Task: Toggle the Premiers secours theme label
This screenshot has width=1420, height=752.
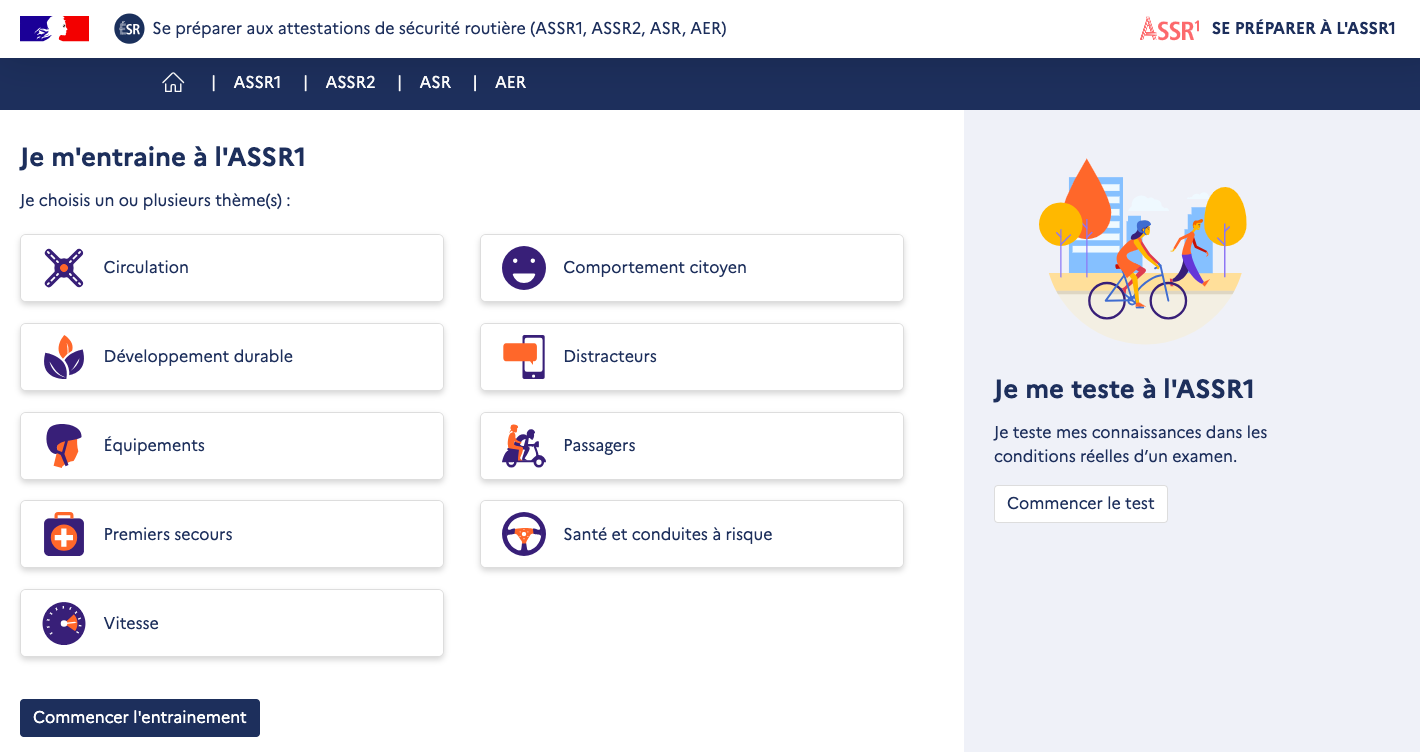Action: [168, 535]
